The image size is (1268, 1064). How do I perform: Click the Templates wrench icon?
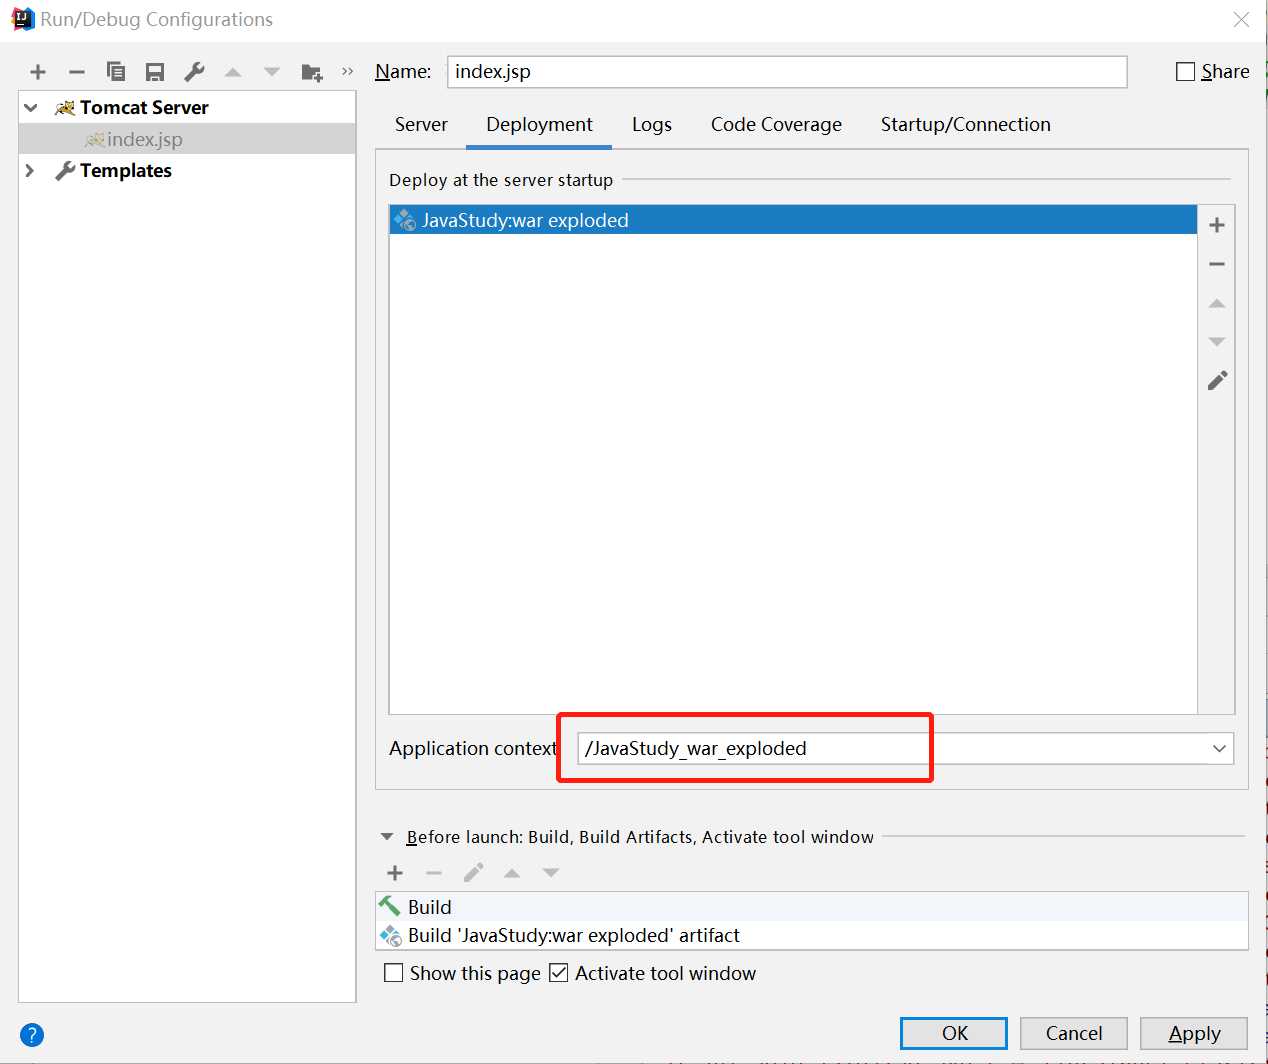tap(65, 171)
